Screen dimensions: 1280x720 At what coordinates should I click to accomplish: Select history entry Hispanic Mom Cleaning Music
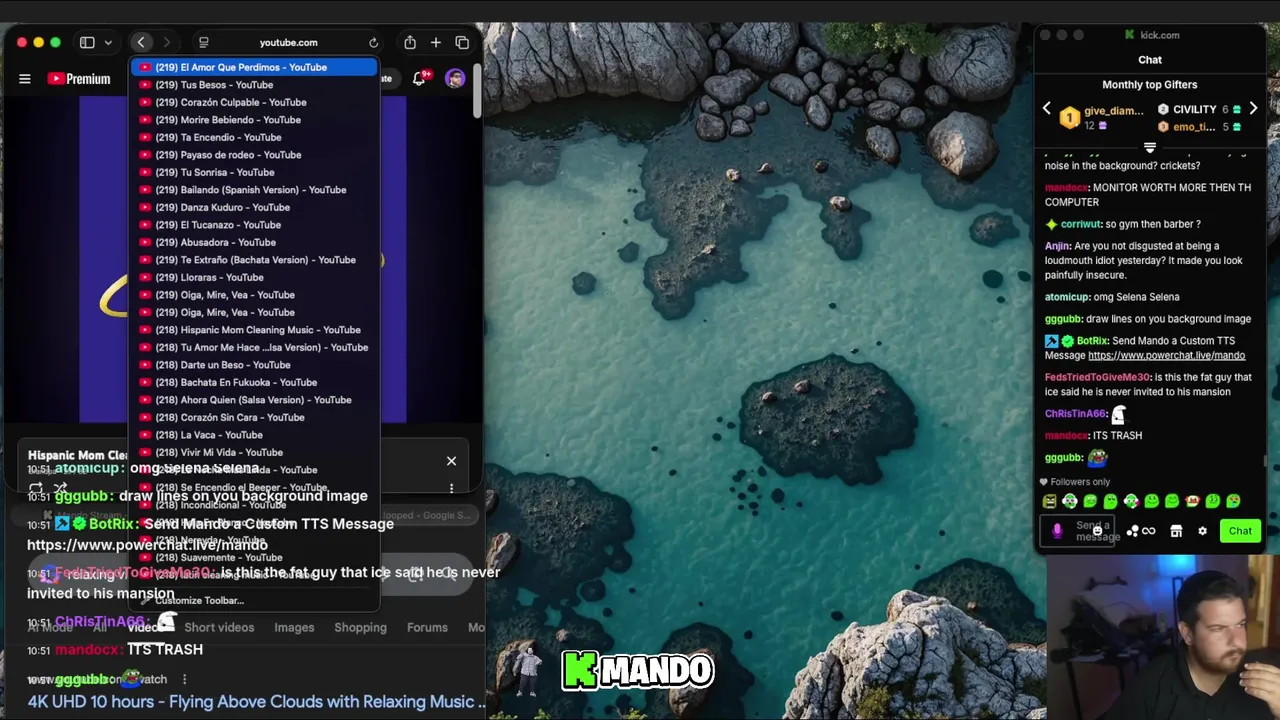pyautogui.click(x=254, y=330)
